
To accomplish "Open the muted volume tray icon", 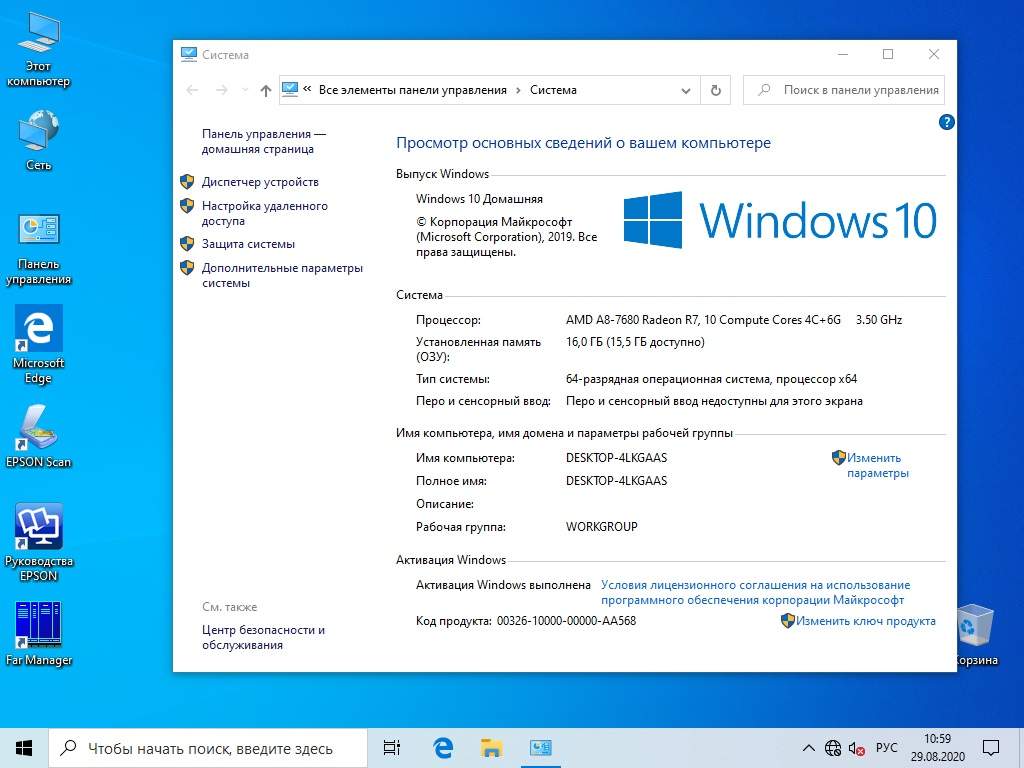I will click(856, 748).
